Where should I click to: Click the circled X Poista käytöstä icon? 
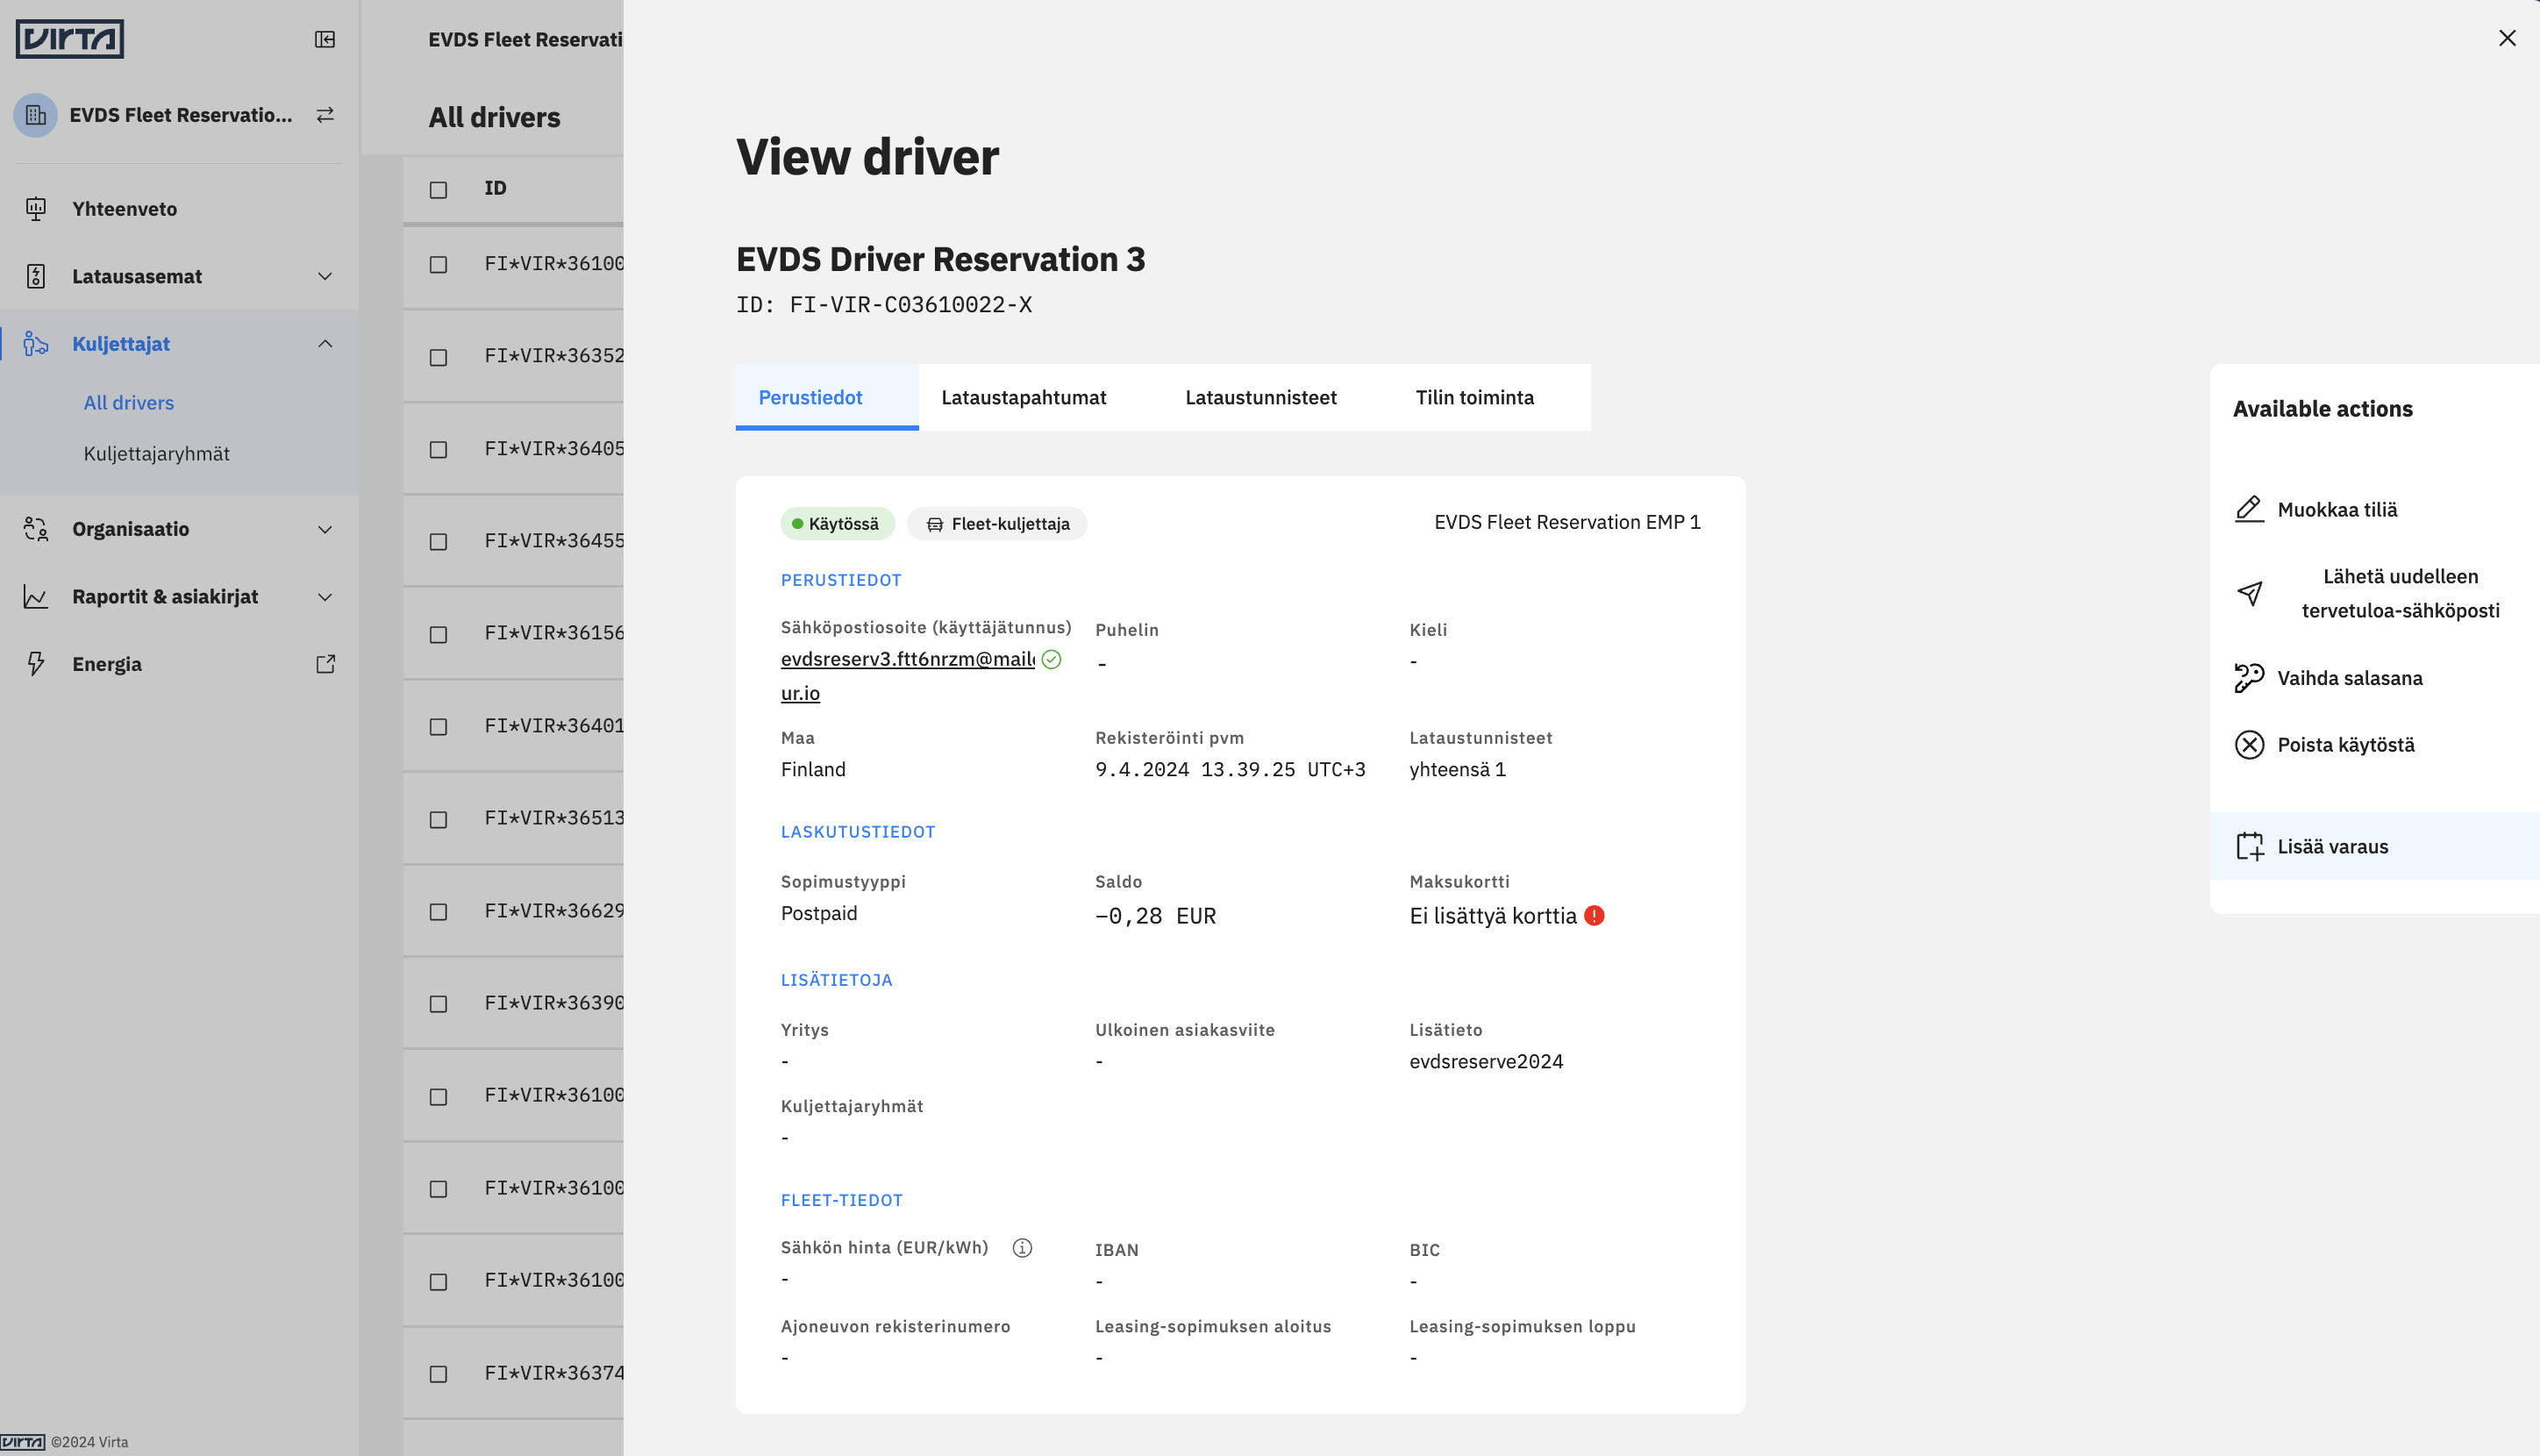(x=2249, y=745)
